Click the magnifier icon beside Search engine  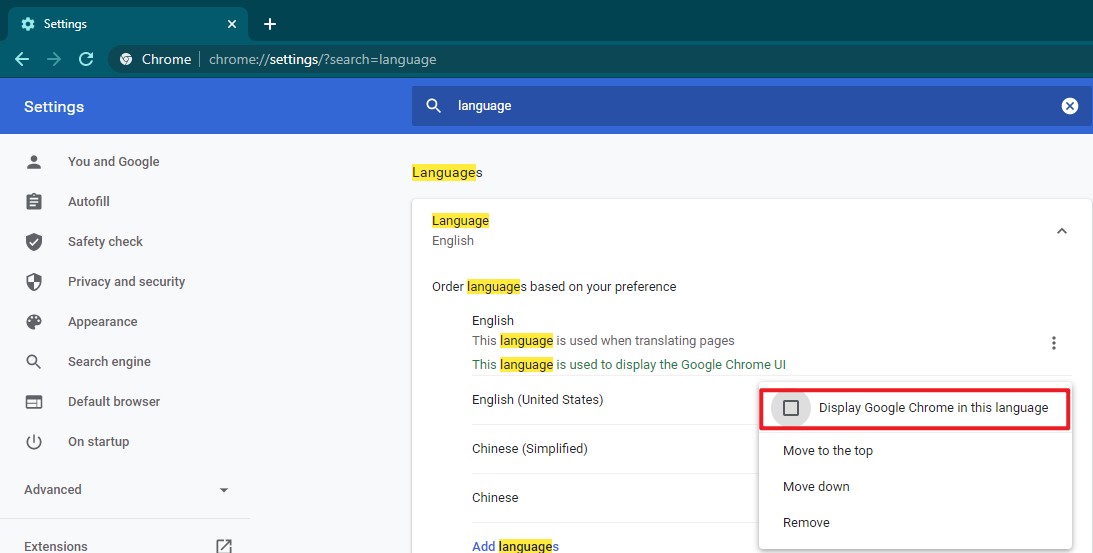[x=33, y=362]
